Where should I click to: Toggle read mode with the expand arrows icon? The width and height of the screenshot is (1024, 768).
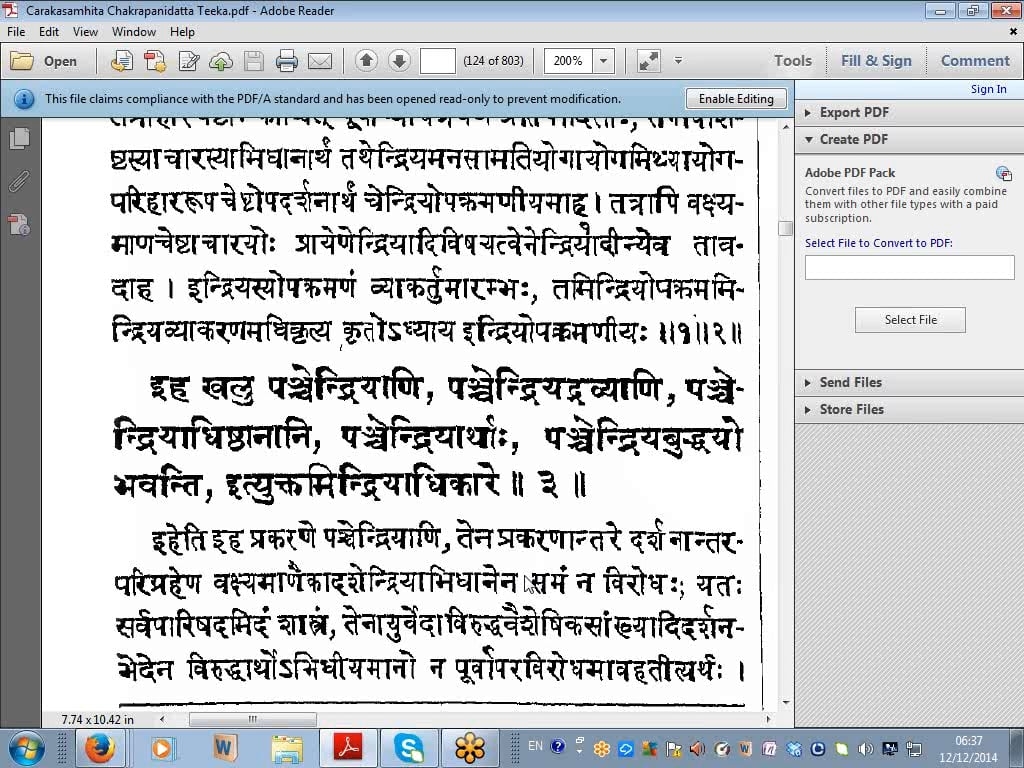coord(649,61)
